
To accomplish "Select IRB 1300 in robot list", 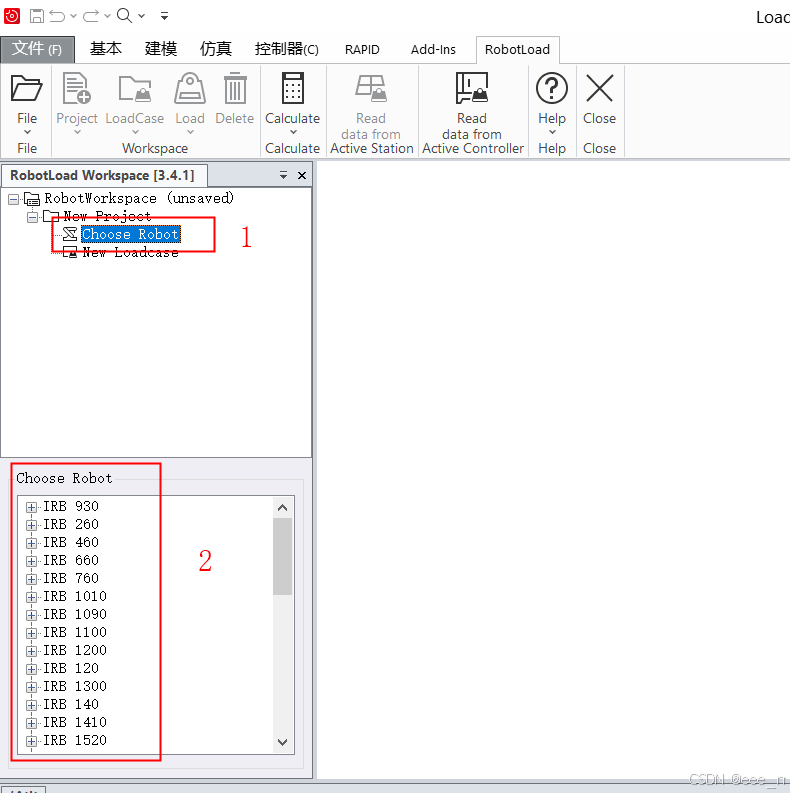I will [75, 686].
